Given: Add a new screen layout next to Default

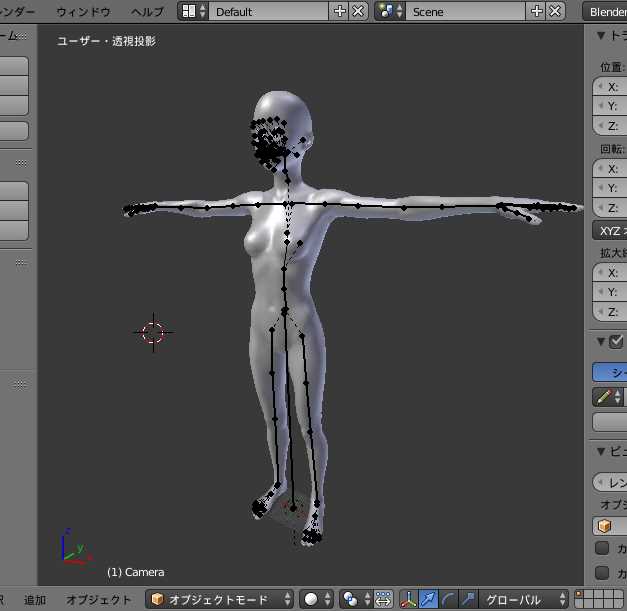Looking at the screenshot, I should (339, 11).
